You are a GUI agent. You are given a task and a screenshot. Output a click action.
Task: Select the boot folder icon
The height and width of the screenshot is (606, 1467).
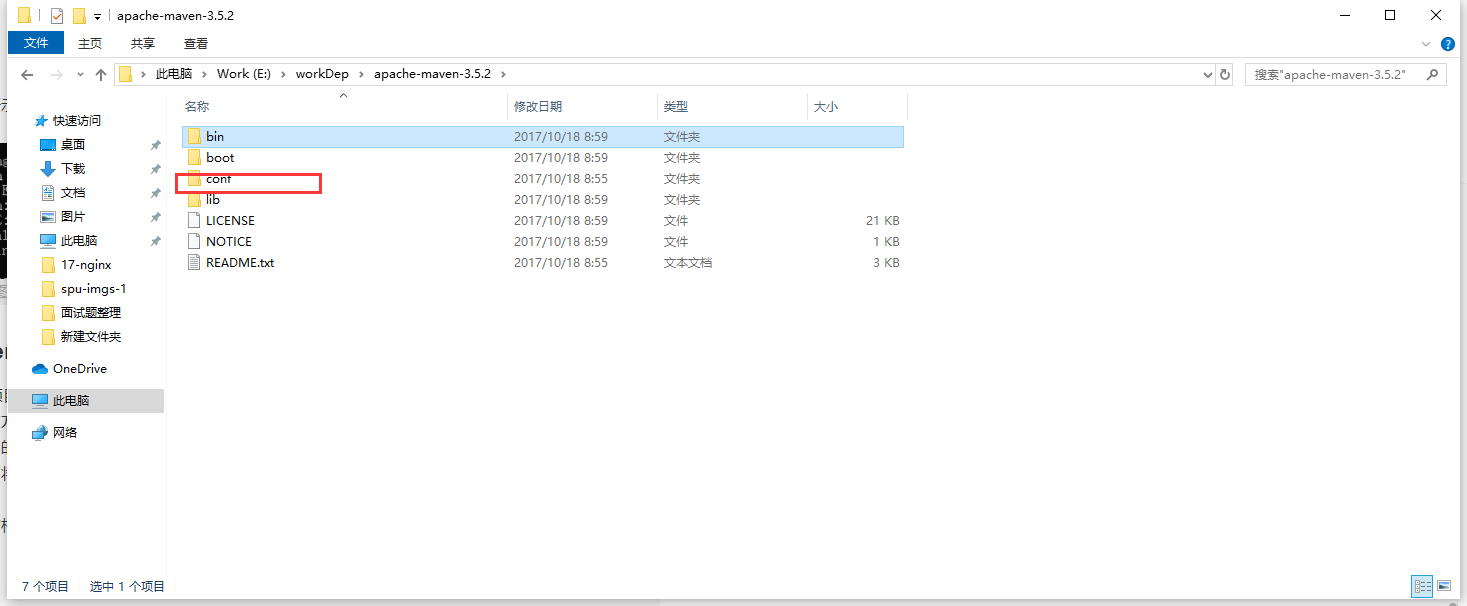coord(195,157)
